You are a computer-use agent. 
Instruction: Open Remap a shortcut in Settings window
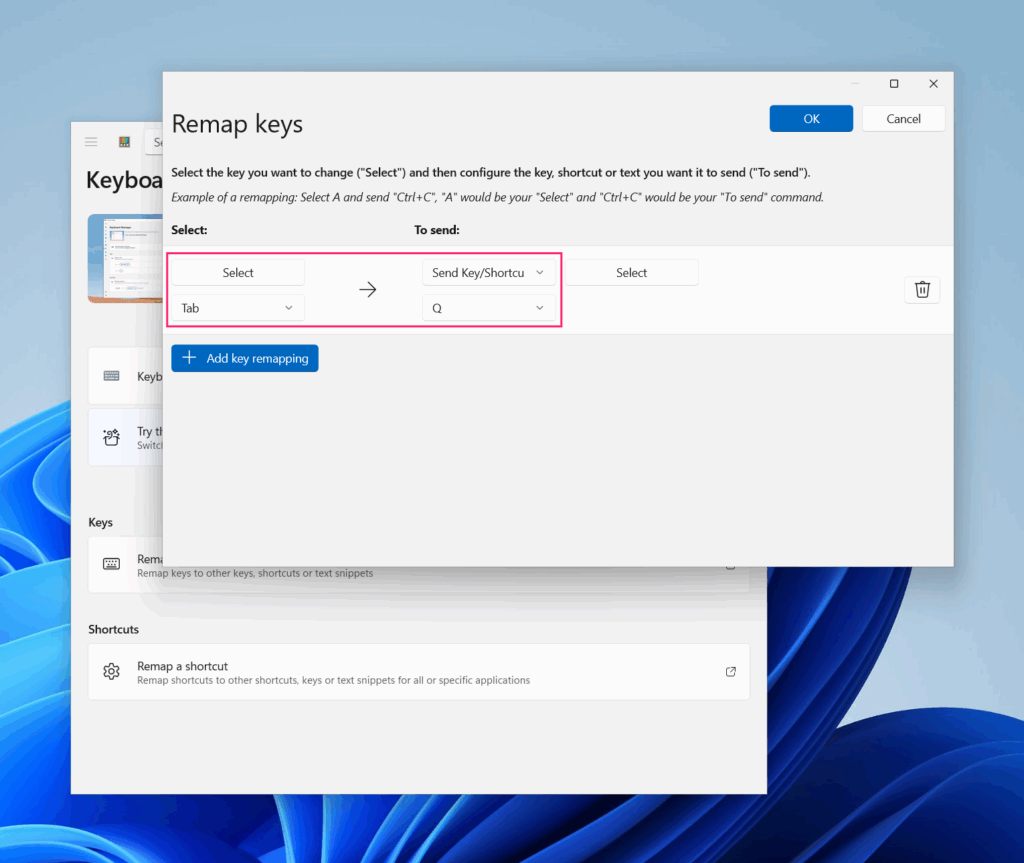click(x=419, y=672)
